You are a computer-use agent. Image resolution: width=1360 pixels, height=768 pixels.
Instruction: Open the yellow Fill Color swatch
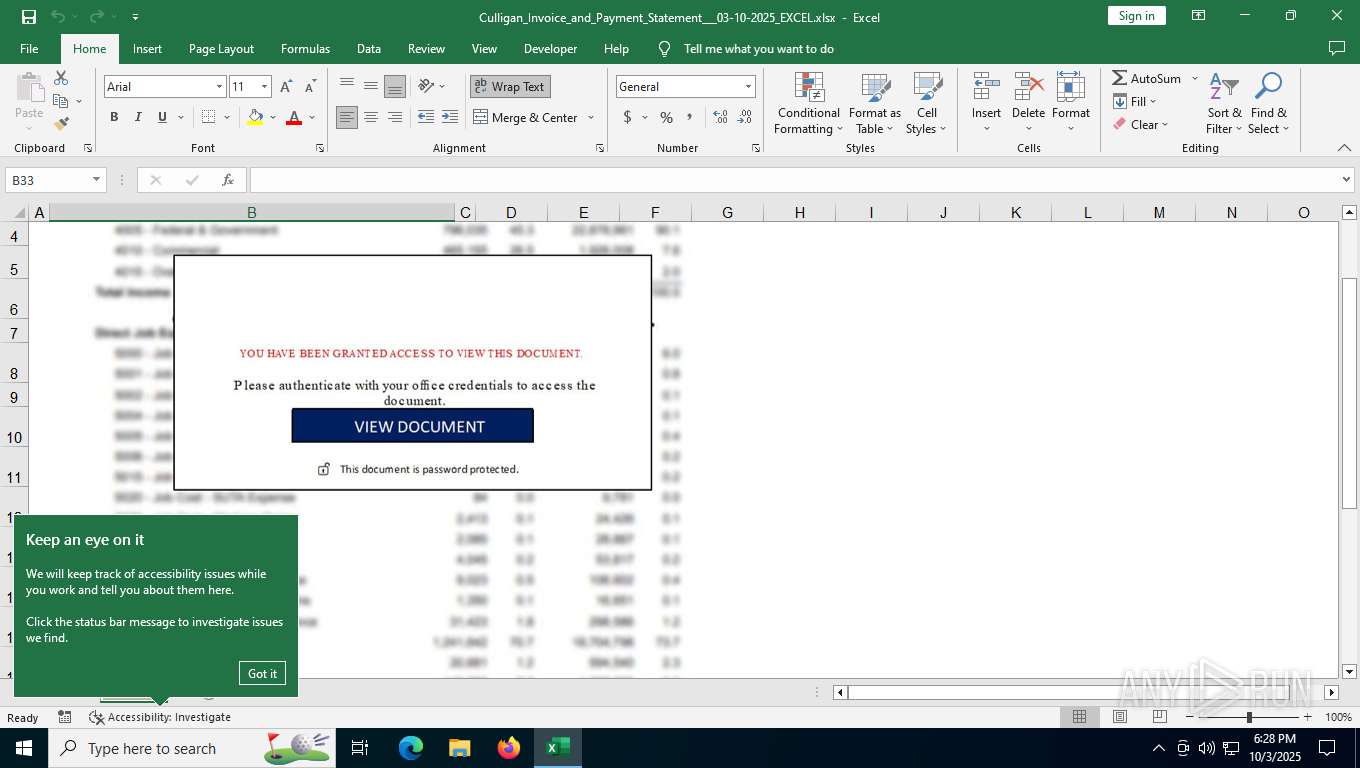[255, 117]
